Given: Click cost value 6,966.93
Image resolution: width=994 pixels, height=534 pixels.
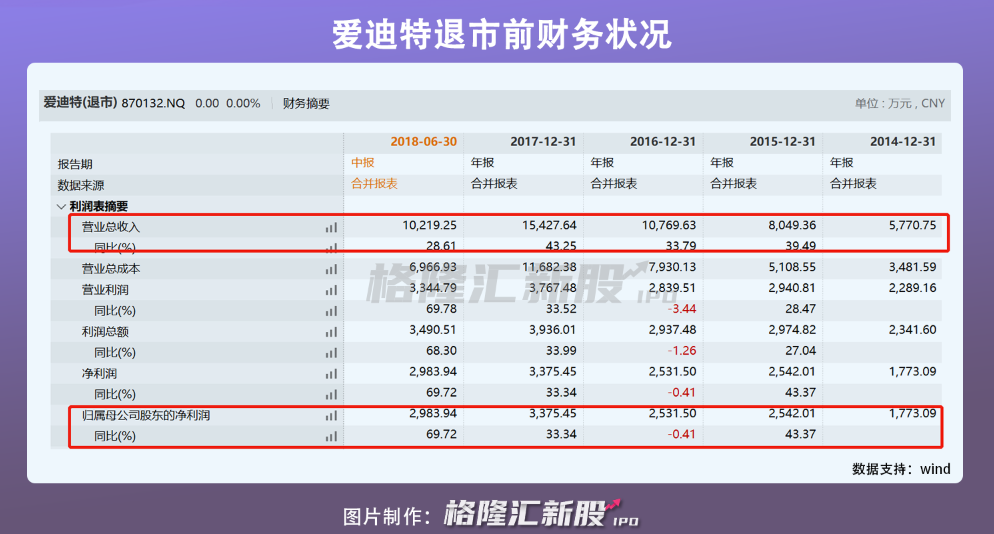Looking at the screenshot, I should tap(432, 268).
